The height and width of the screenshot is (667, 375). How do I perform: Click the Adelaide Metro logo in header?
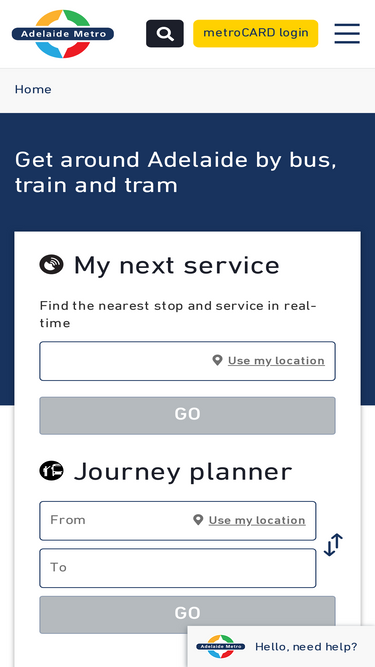62,34
